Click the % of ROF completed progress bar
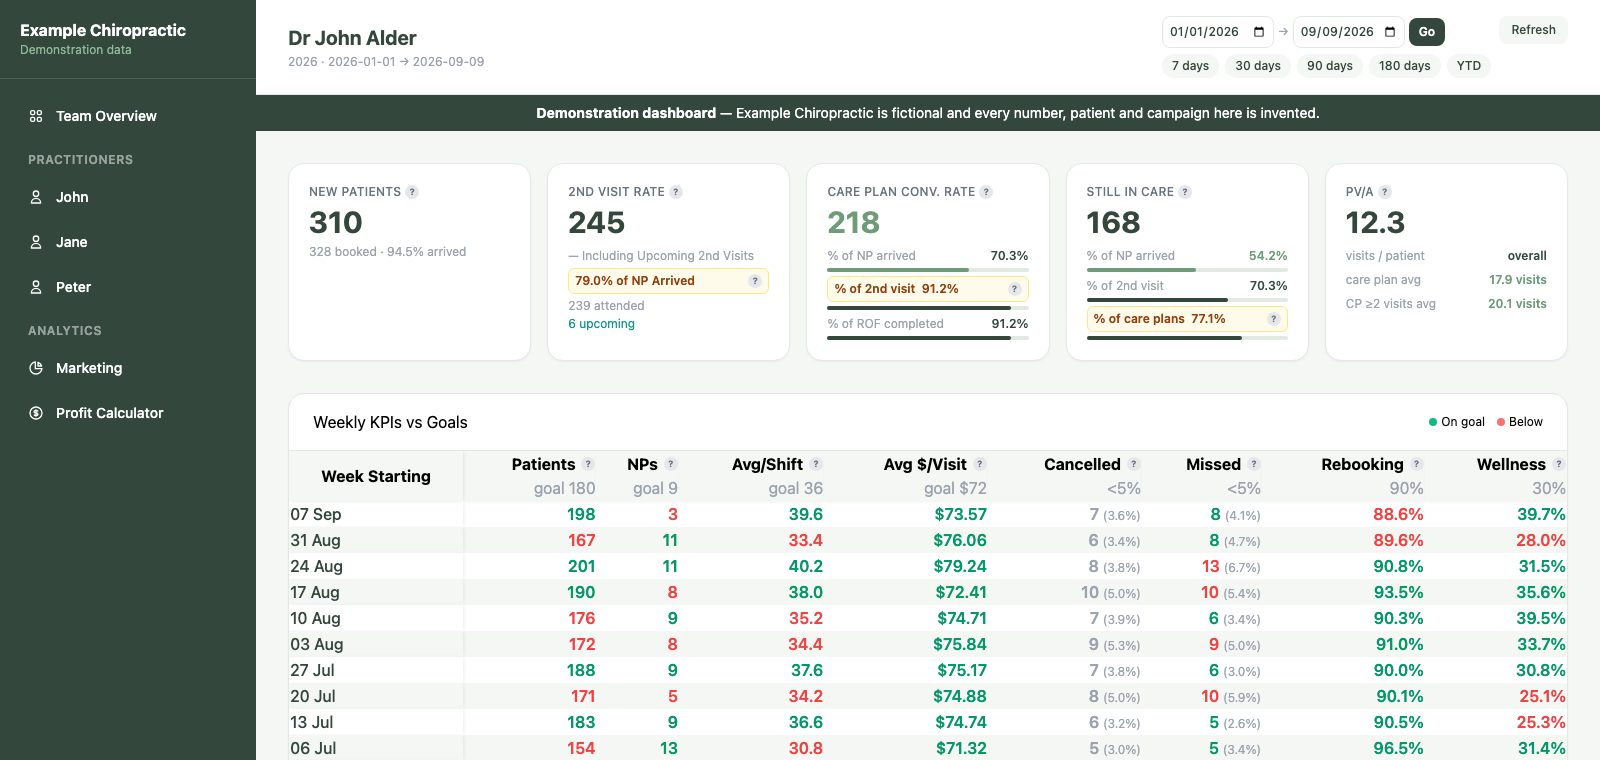Screen dimensions: 1600x760 pyautogui.click(x=928, y=338)
